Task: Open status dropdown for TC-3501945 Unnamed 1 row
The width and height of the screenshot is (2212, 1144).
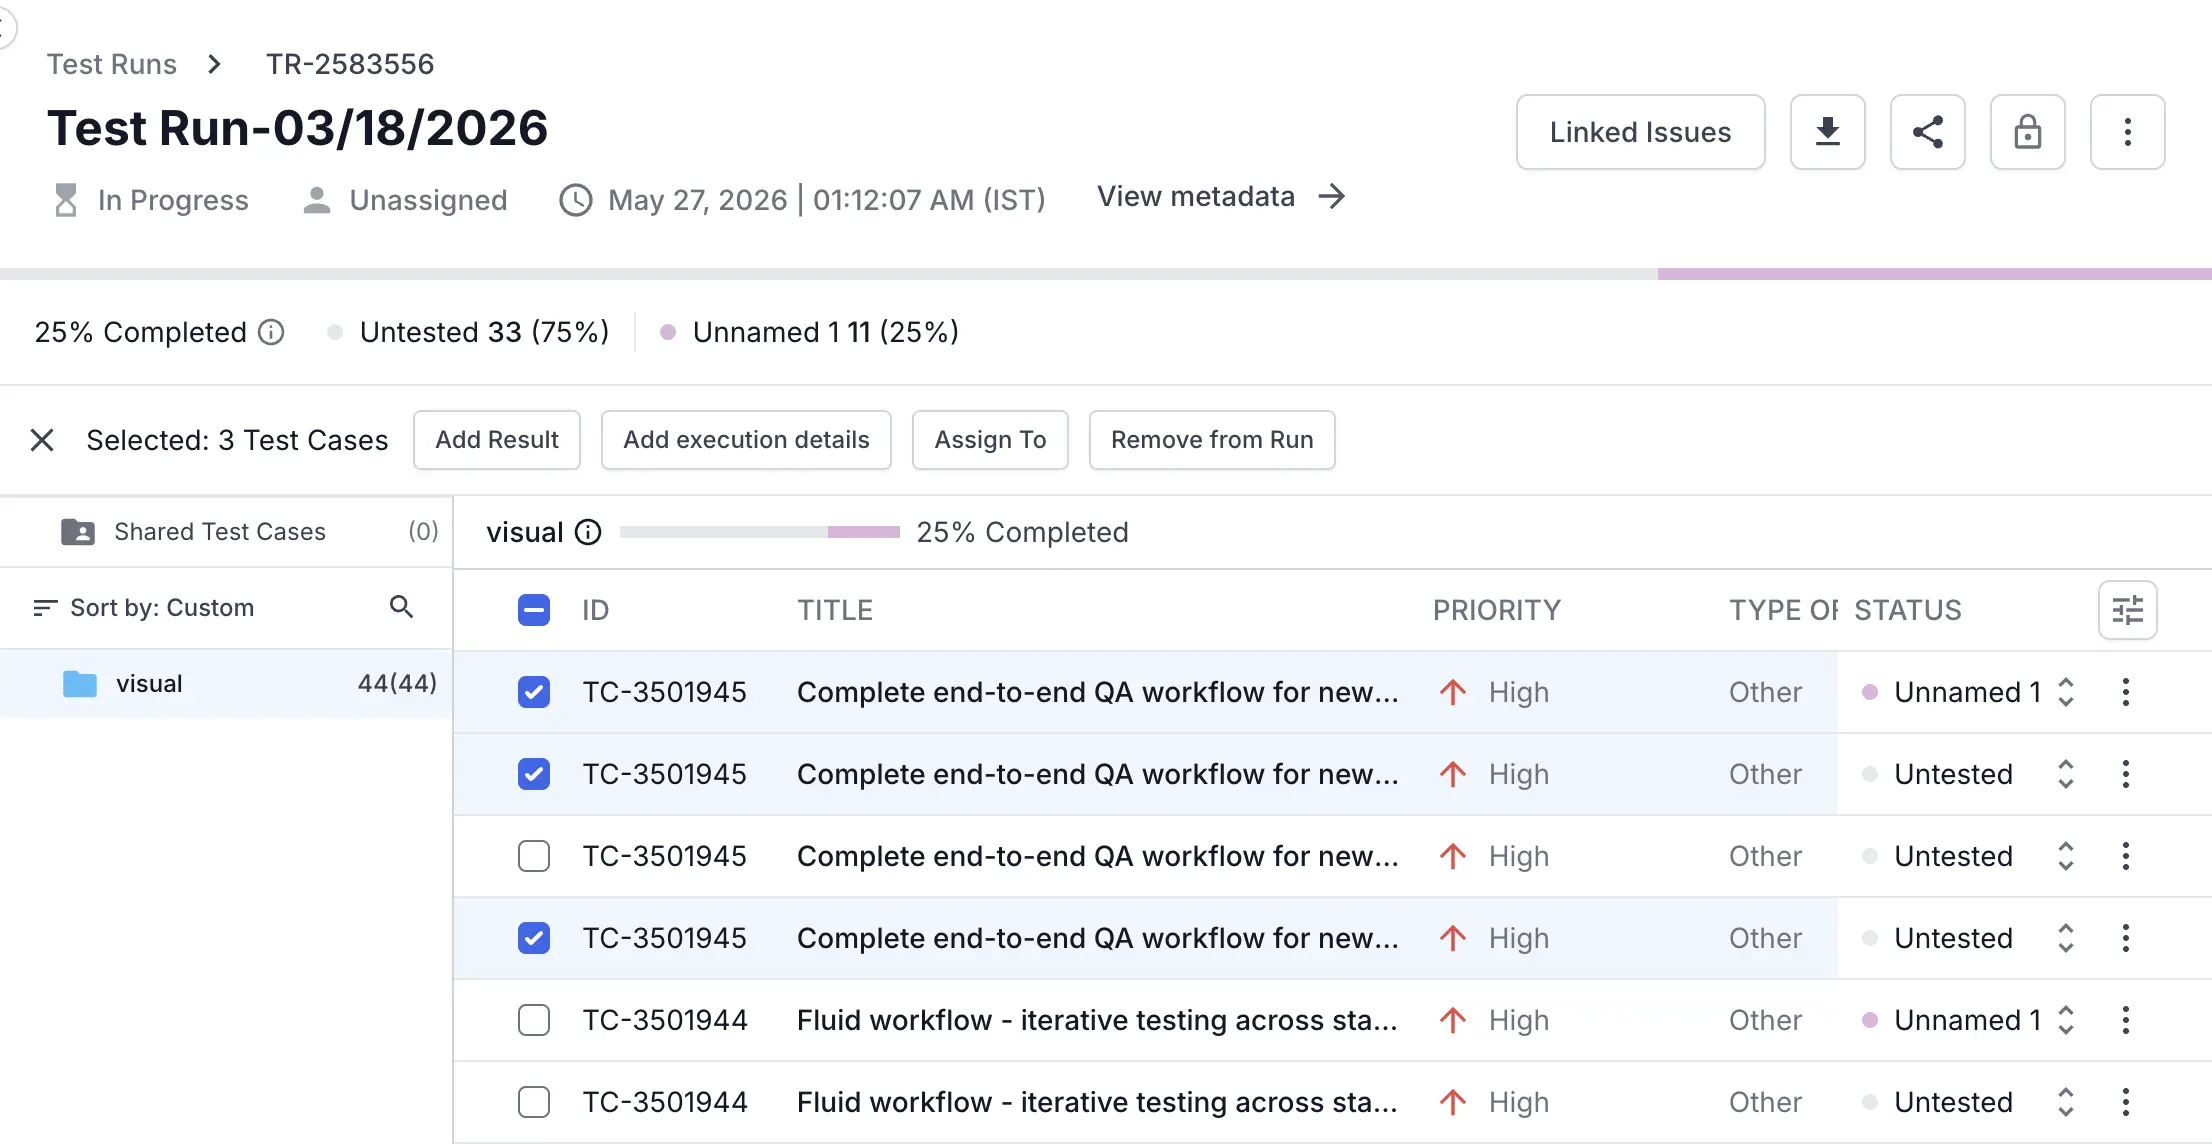Action: tap(2066, 692)
